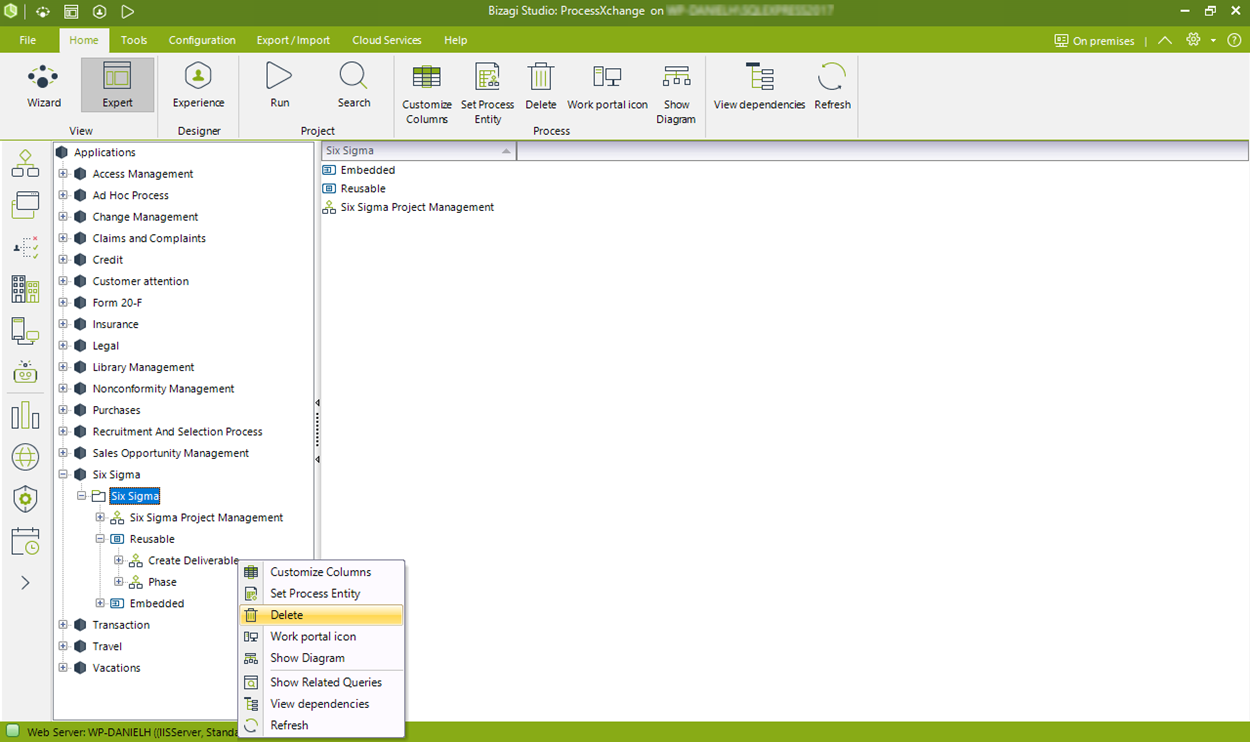This screenshot has width=1250, height=742.
Task: Open the Scheduler calendar sidebar module
Action: 25,541
